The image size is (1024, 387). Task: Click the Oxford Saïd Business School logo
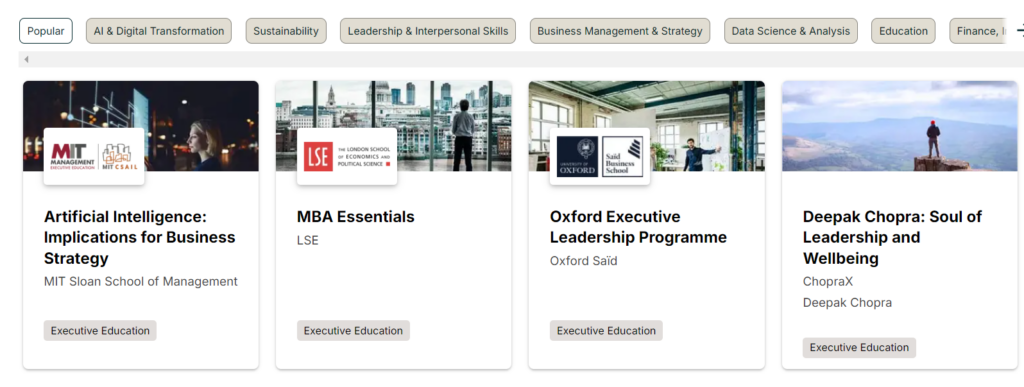pos(600,157)
